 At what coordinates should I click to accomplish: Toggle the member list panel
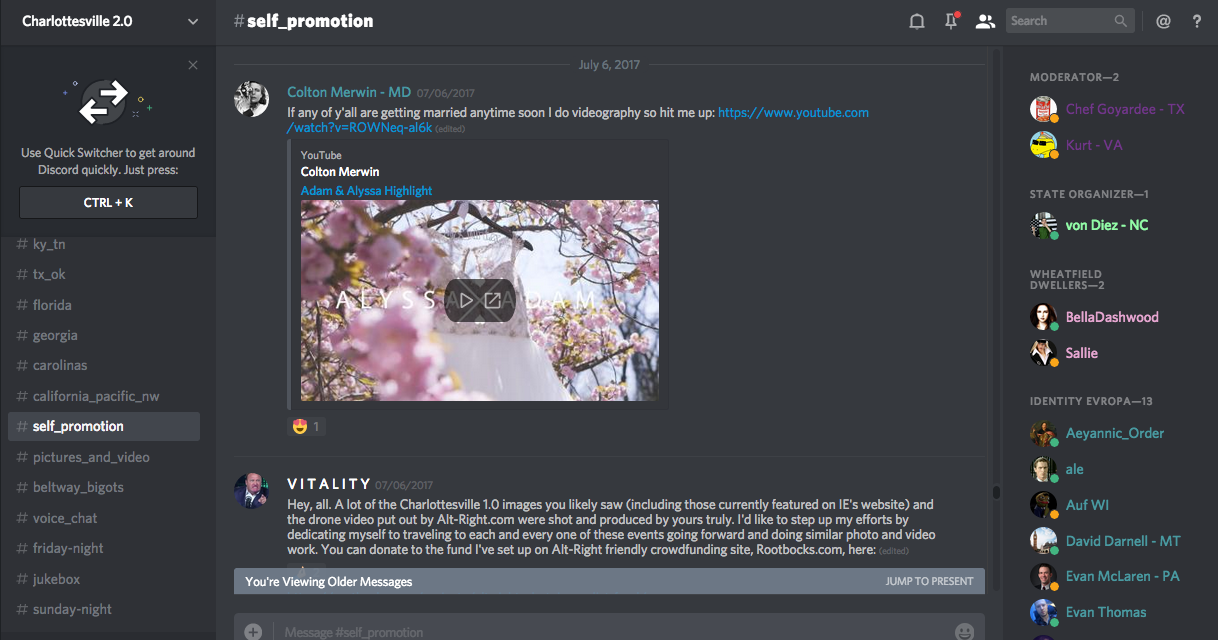pyautogui.click(x=986, y=21)
